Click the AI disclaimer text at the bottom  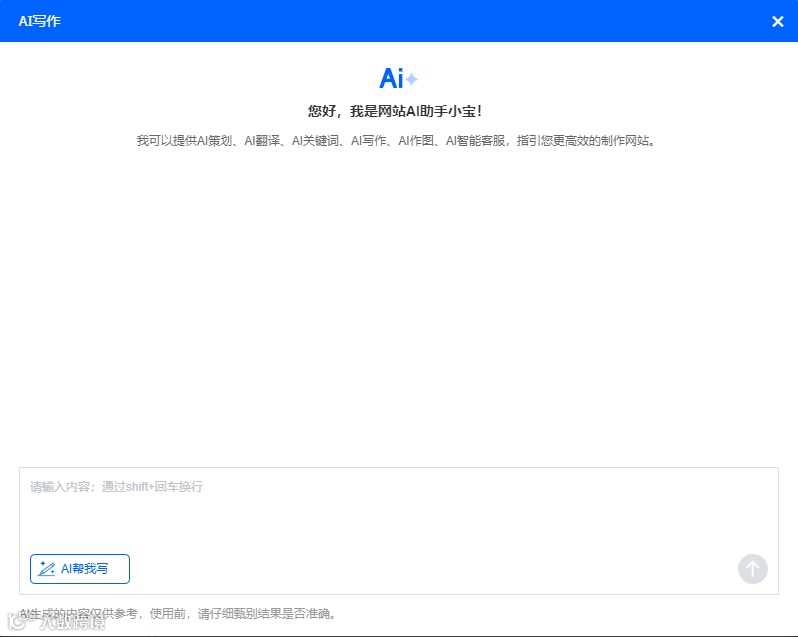(x=178, y=614)
